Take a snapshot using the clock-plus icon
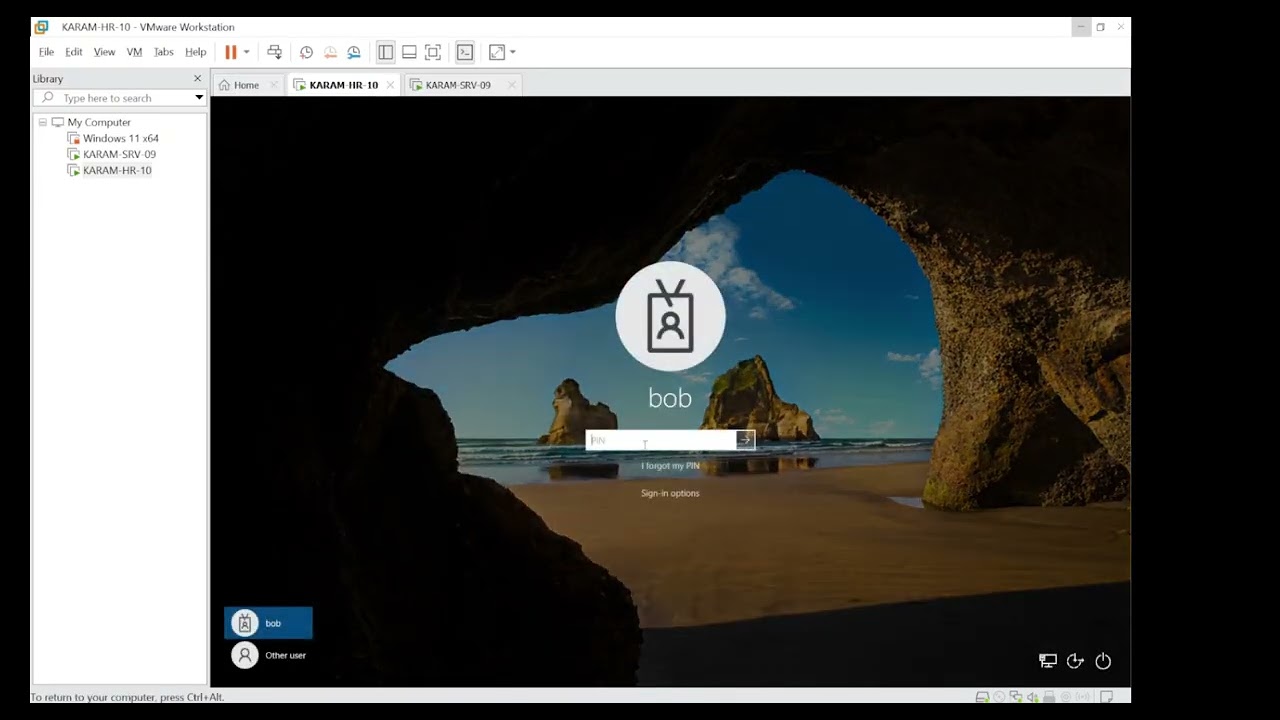The width and height of the screenshot is (1280, 720). (306, 52)
